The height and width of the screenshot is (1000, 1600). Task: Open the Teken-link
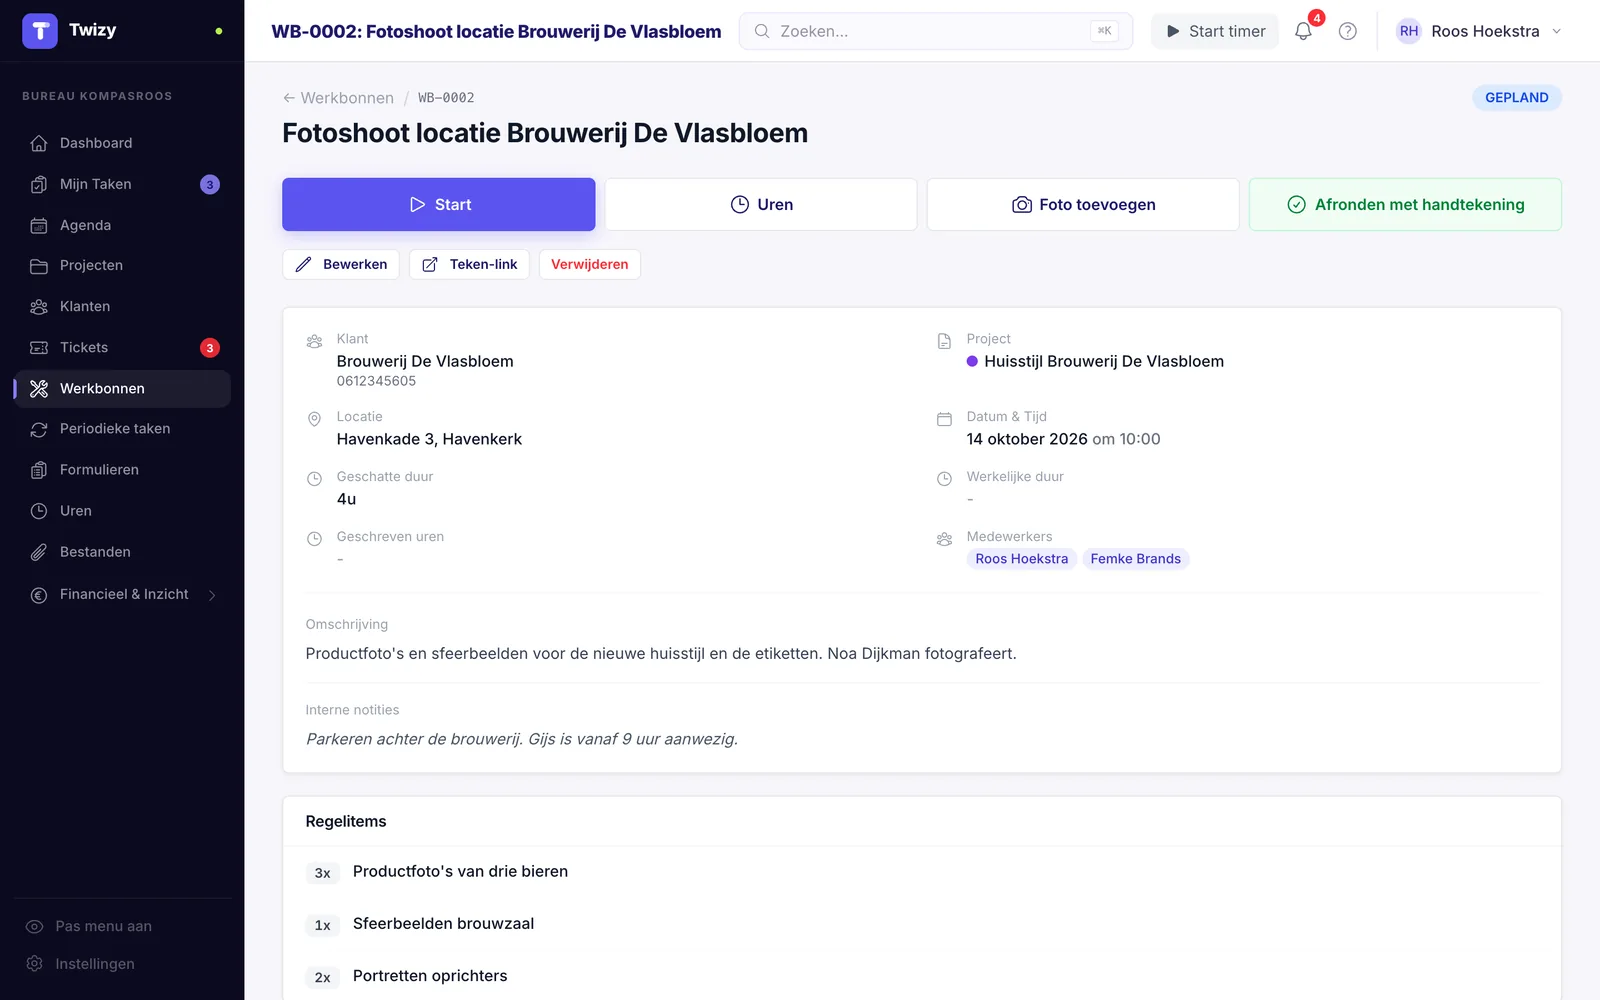point(469,264)
